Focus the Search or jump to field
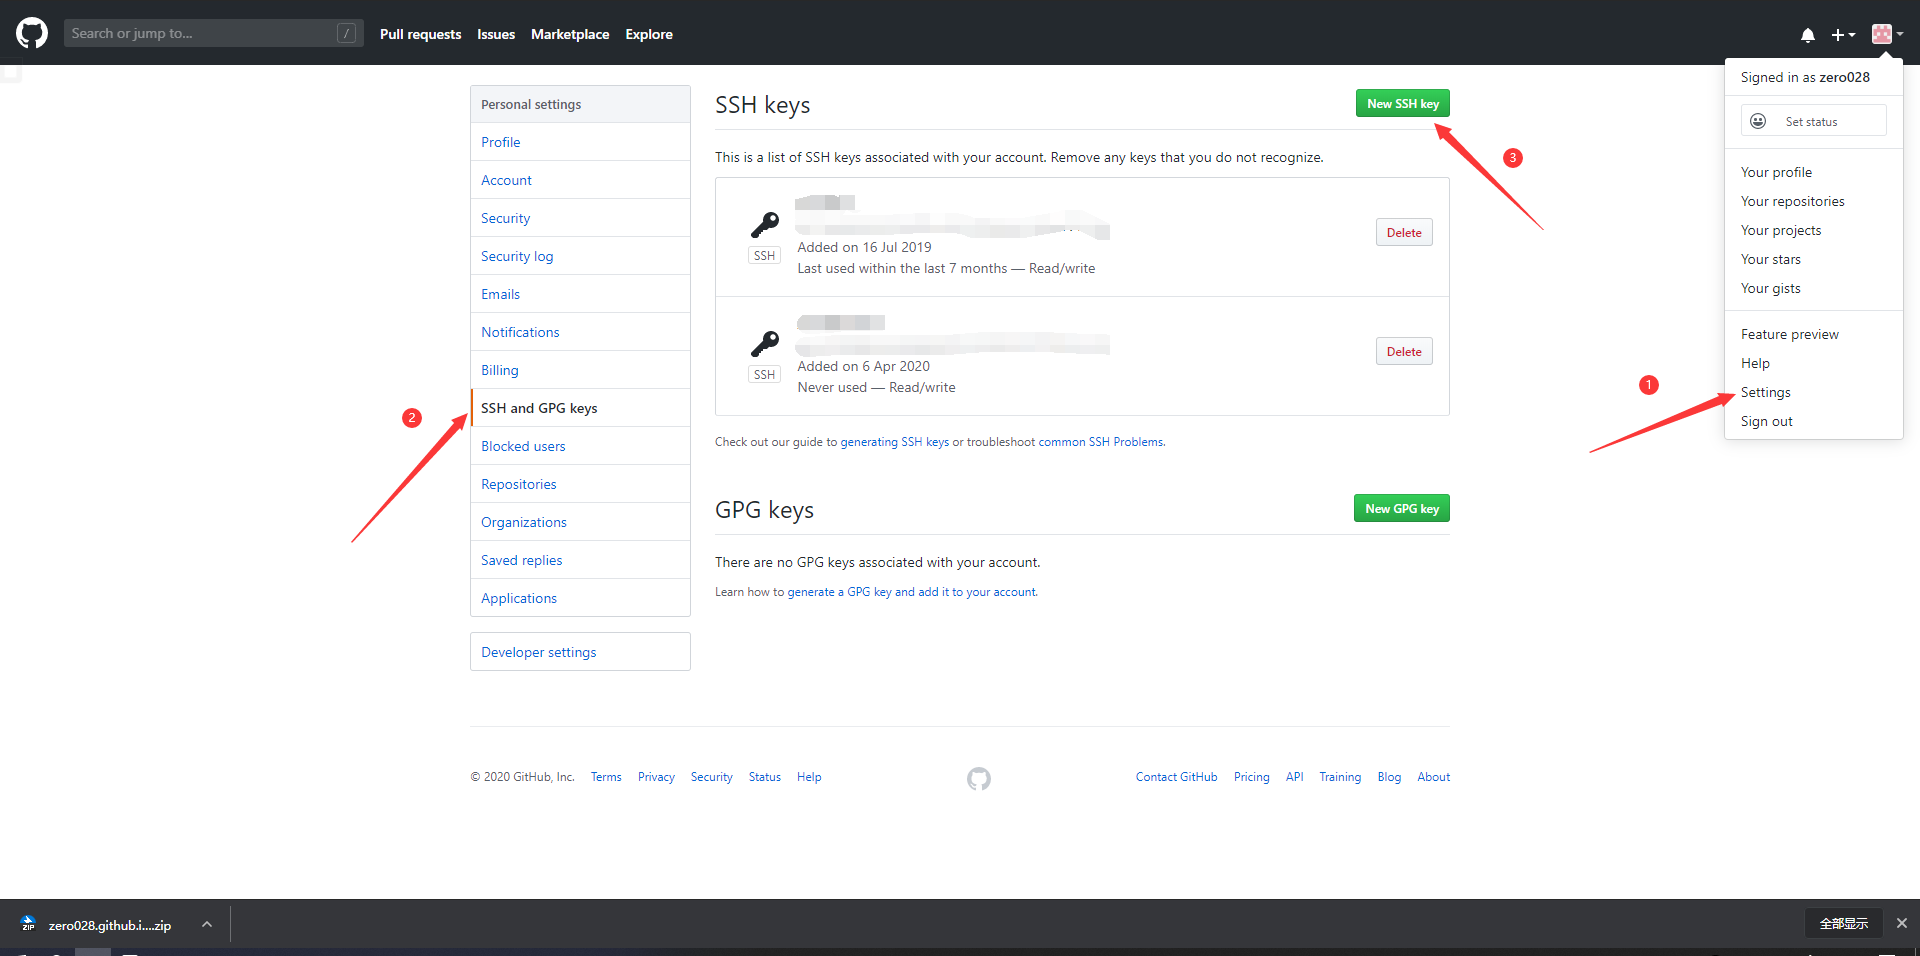The width and height of the screenshot is (1920, 956). pyautogui.click(x=213, y=33)
